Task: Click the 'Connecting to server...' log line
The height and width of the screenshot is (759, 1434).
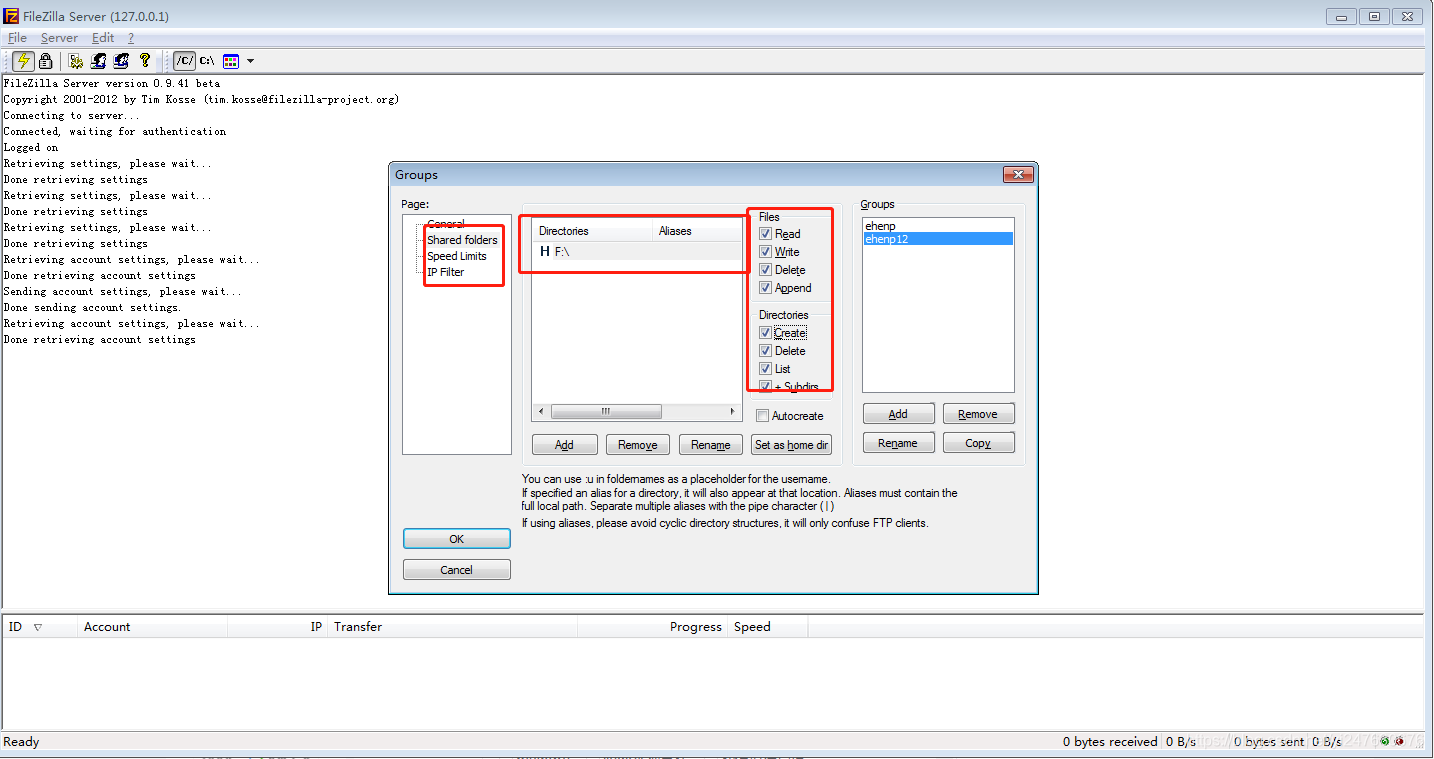Action: (72, 116)
